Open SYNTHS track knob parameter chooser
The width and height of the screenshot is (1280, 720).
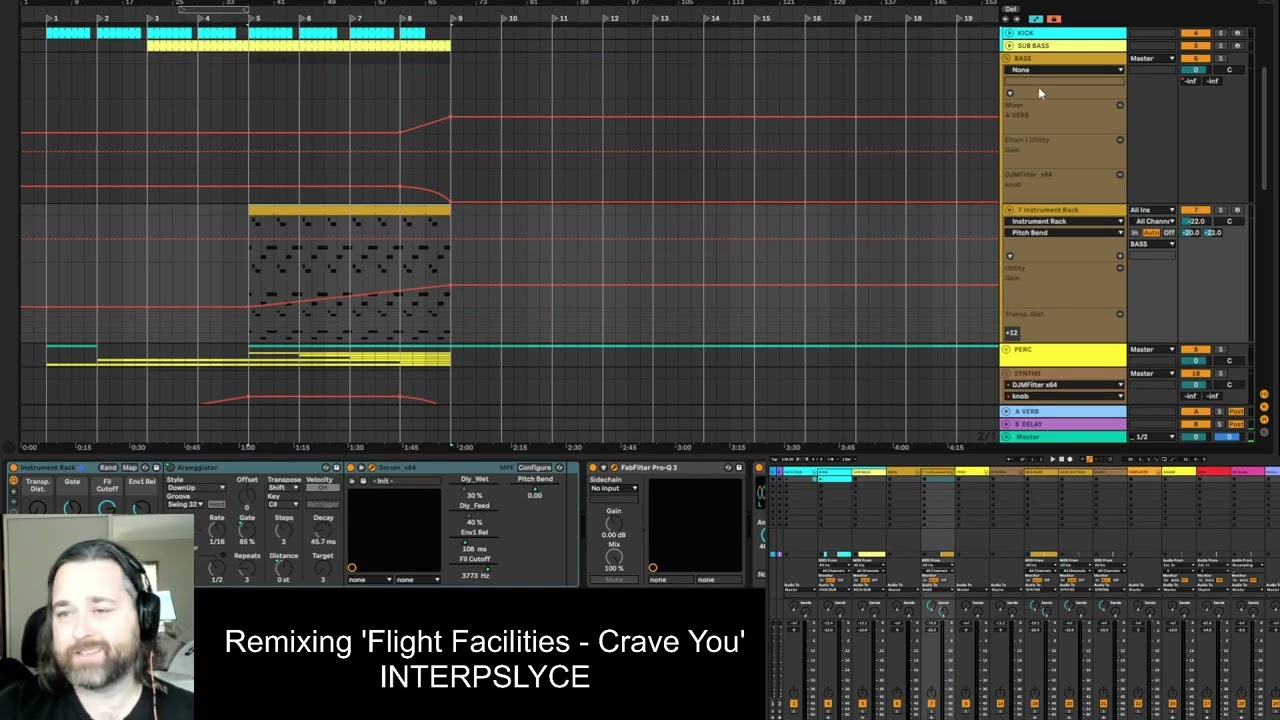pos(1064,396)
